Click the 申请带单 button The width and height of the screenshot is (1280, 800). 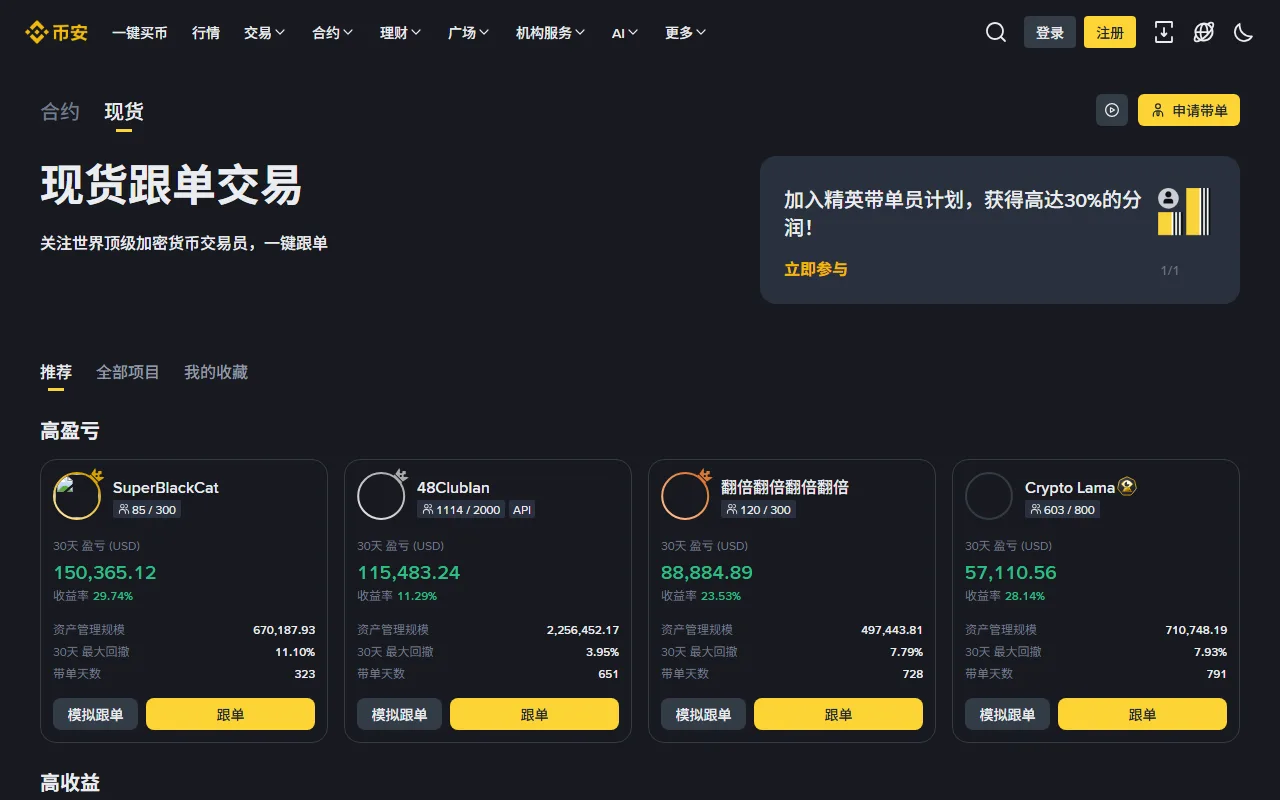coord(1189,110)
